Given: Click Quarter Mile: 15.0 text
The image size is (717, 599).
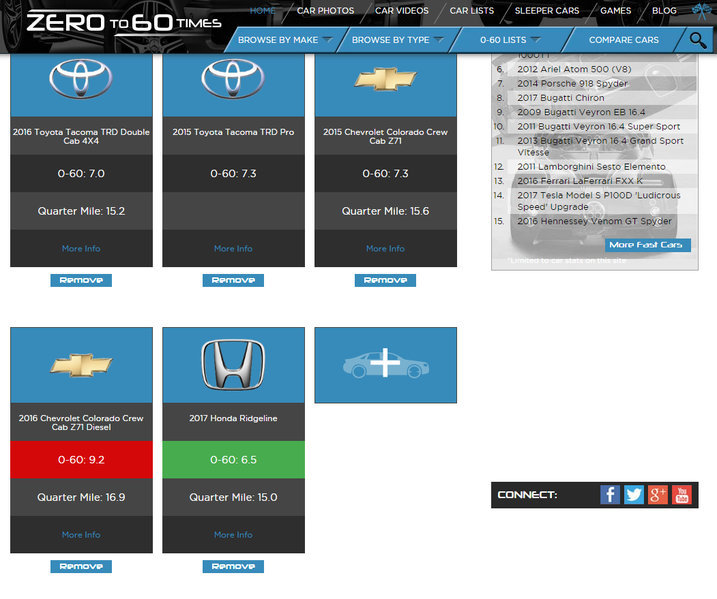Looking at the screenshot, I should coord(233,497).
